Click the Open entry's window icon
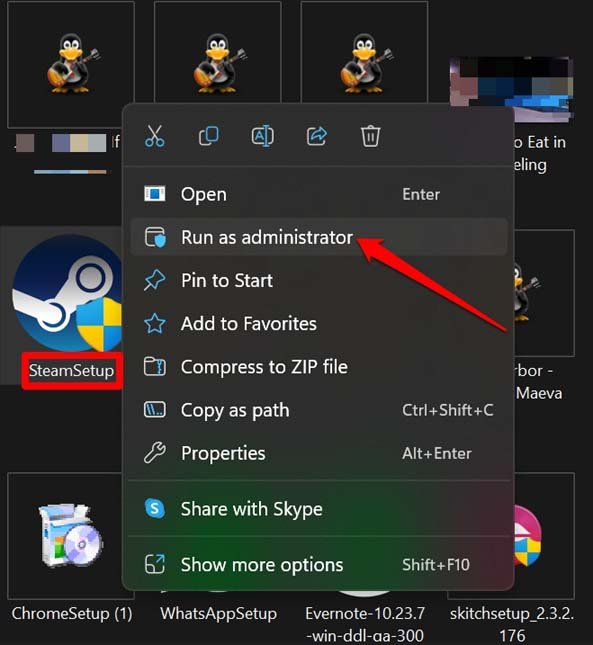The image size is (593, 645). pos(155,193)
